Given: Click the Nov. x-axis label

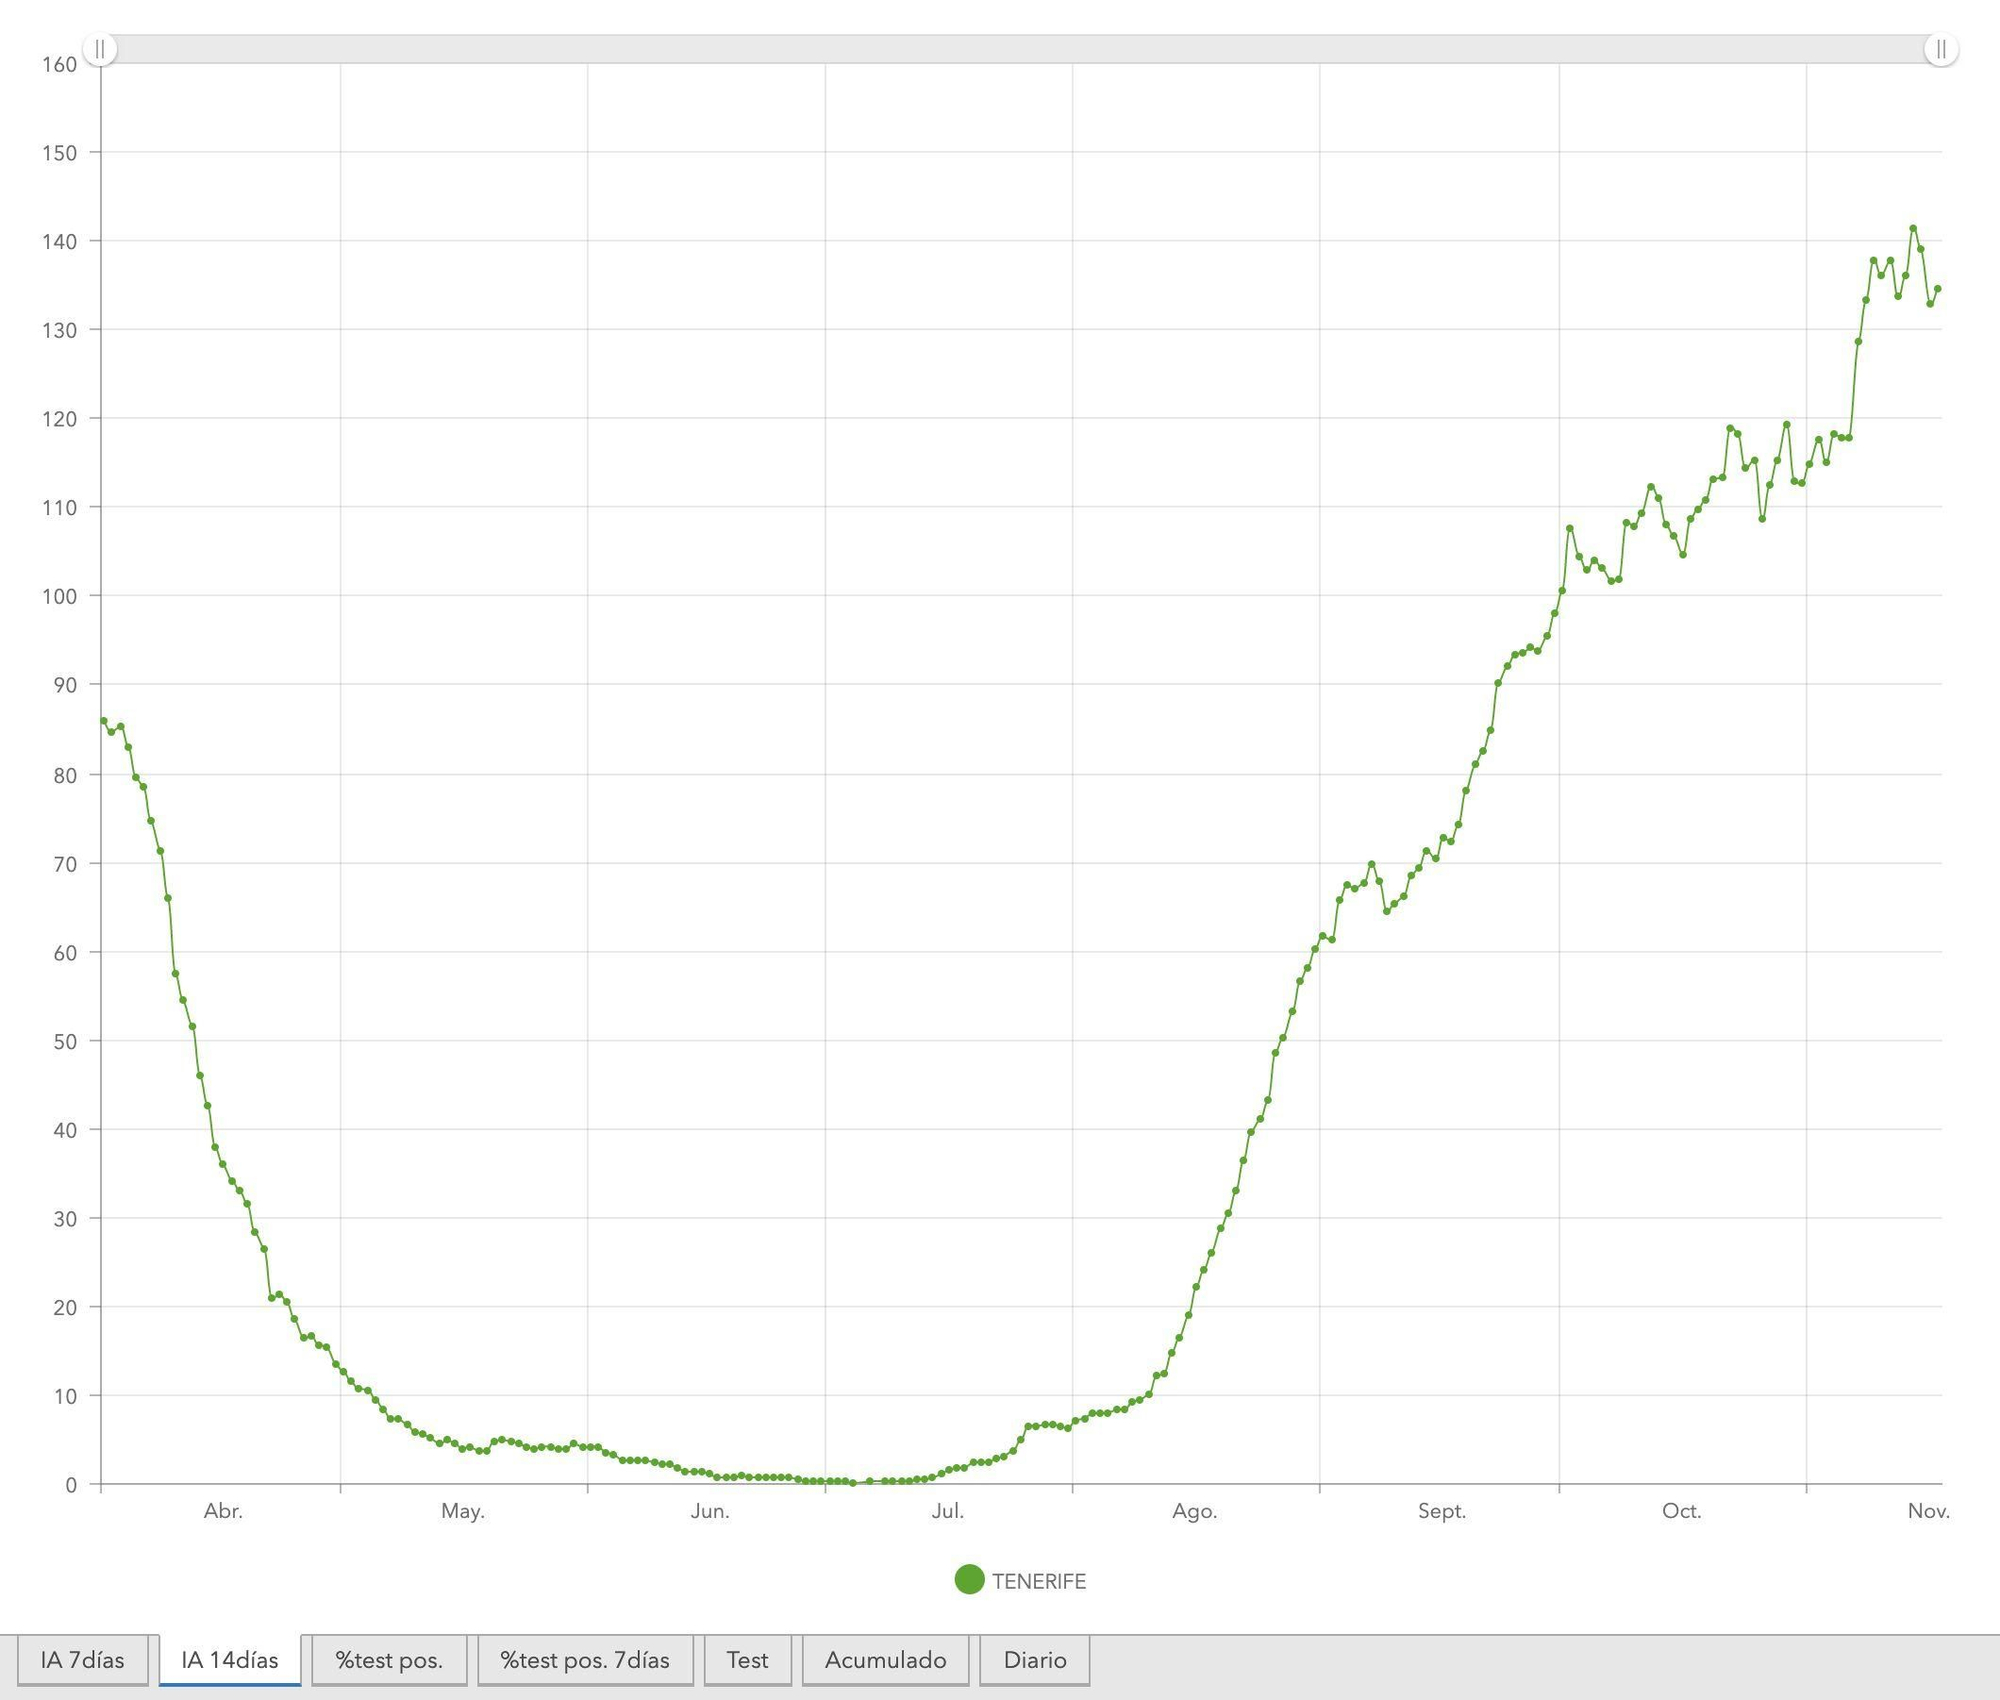Looking at the screenshot, I should pyautogui.click(x=1928, y=1511).
